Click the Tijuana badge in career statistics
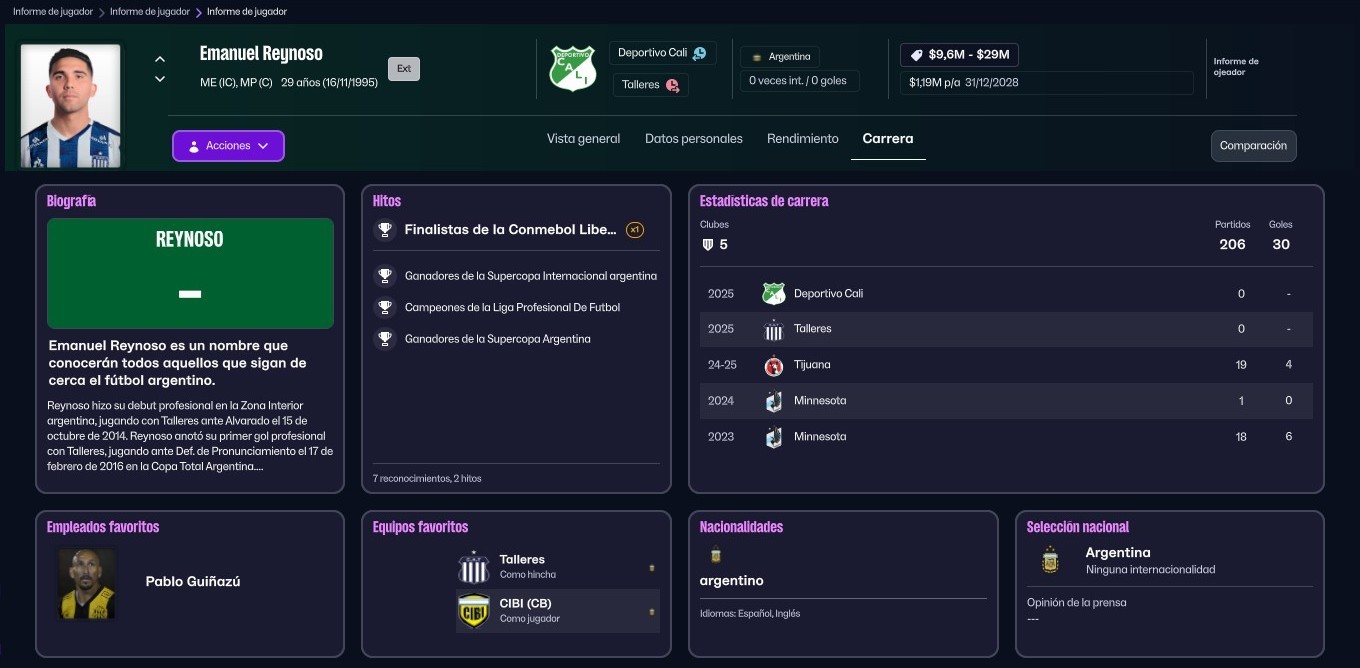This screenshot has width=1360, height=668. pyautogui.click(x=773, y=365)
